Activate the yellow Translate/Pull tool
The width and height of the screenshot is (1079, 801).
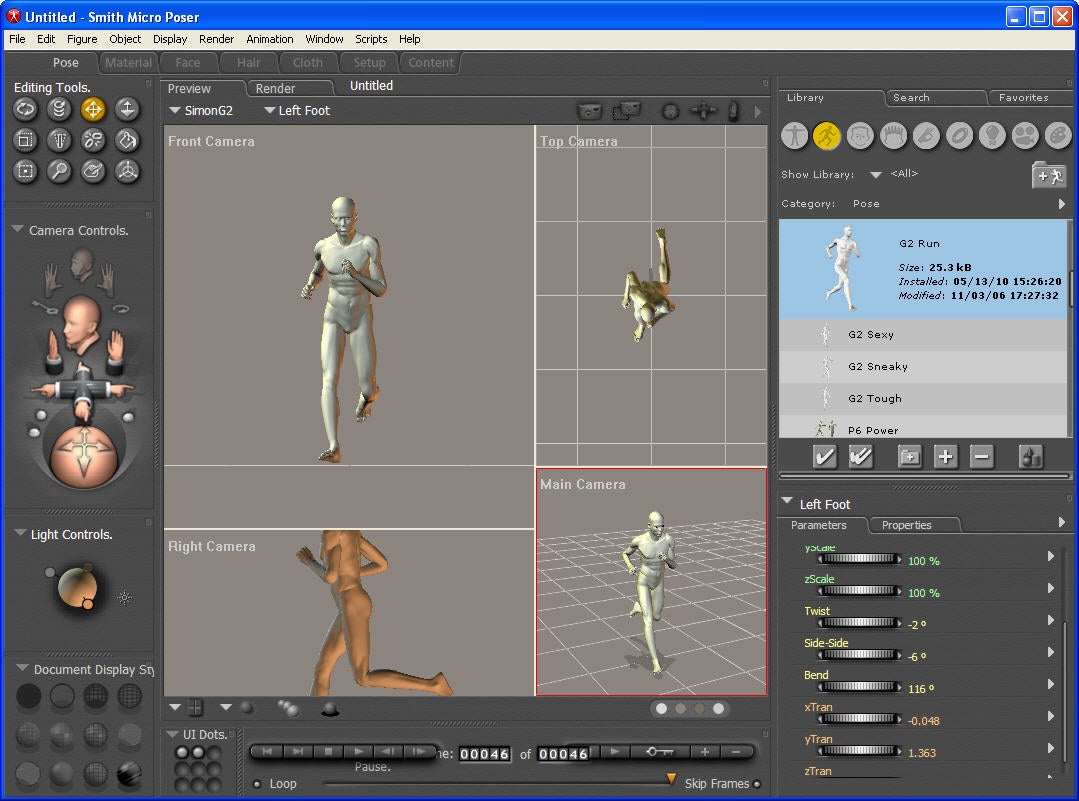pos(93,109)
